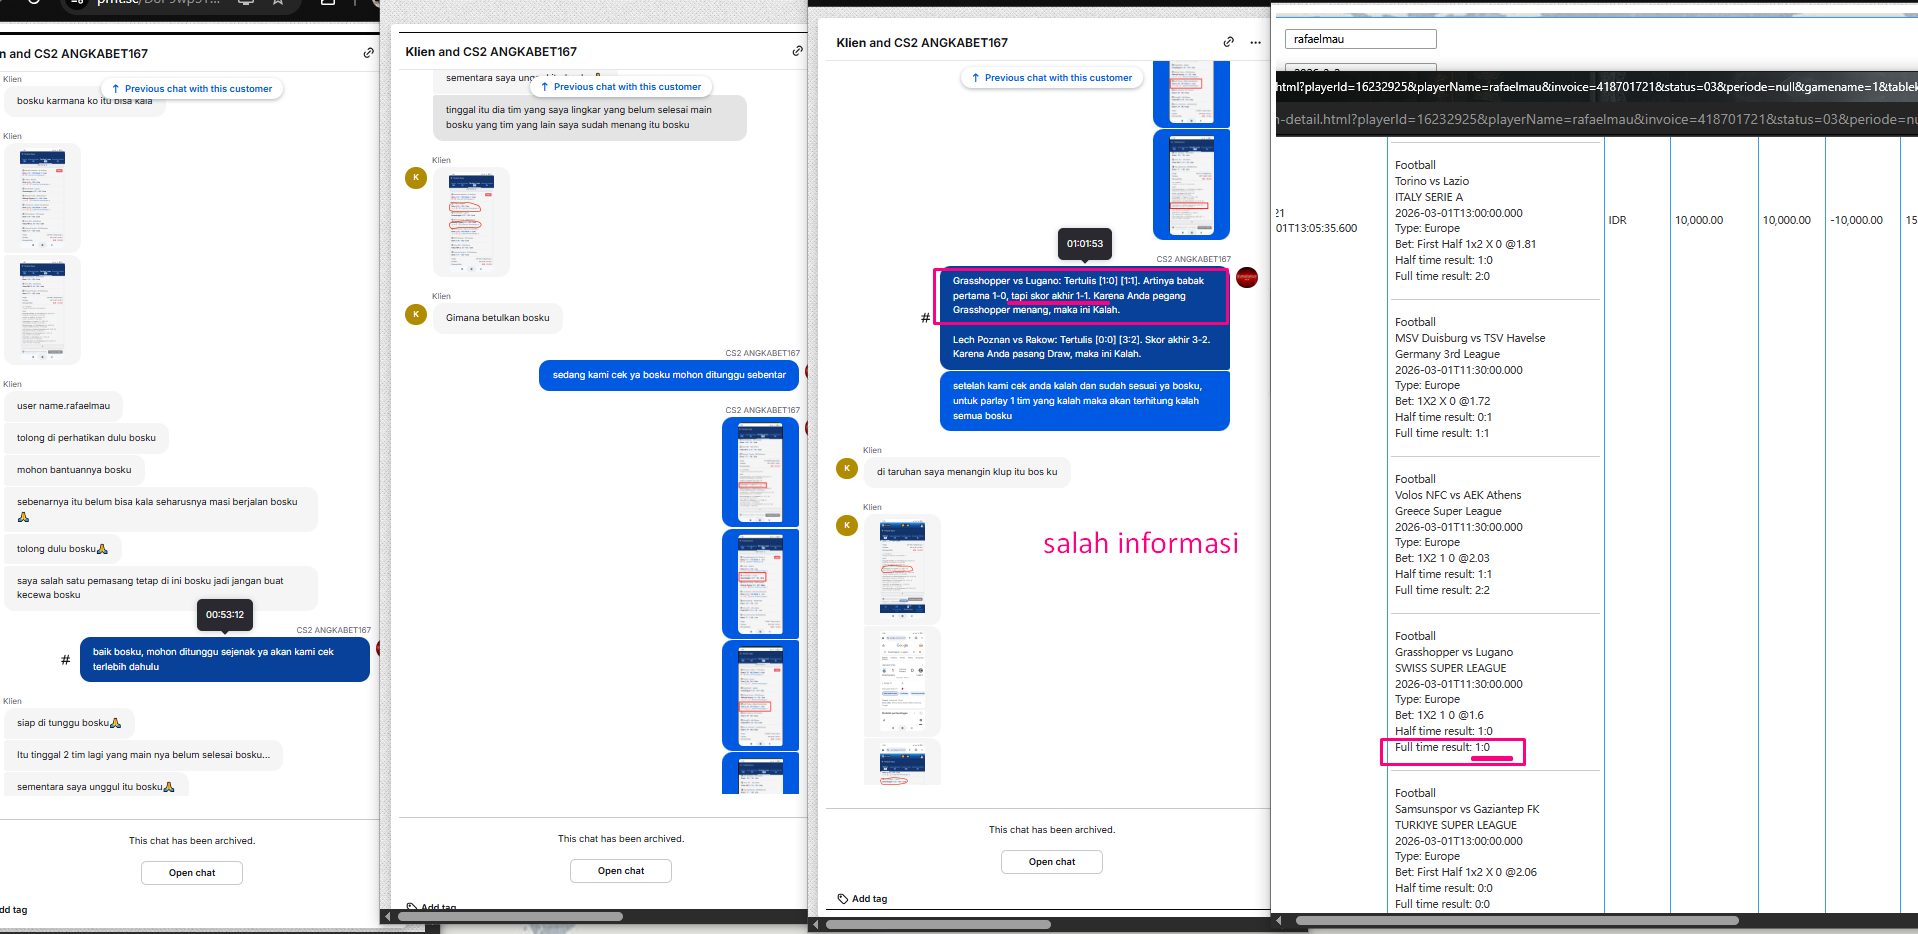Open agent screenshot directly above the 01:01:53 timestamp
The width and height of the screenshot is (1918, 934).
click(x=1191, y=185)
